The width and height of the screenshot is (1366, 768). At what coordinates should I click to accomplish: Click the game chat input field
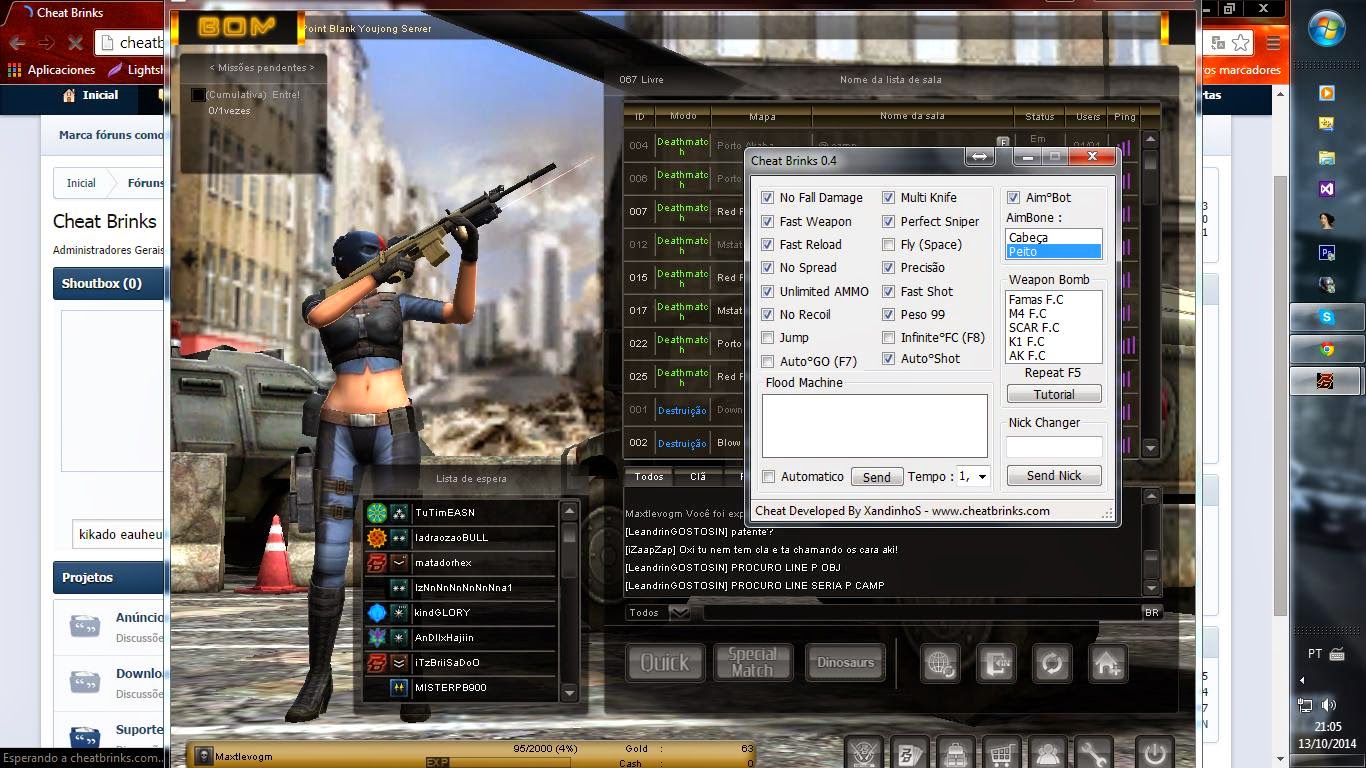921,612
